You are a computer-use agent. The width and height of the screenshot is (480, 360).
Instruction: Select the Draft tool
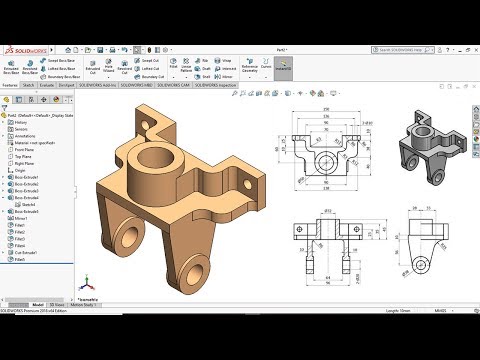tap(202, 69)
